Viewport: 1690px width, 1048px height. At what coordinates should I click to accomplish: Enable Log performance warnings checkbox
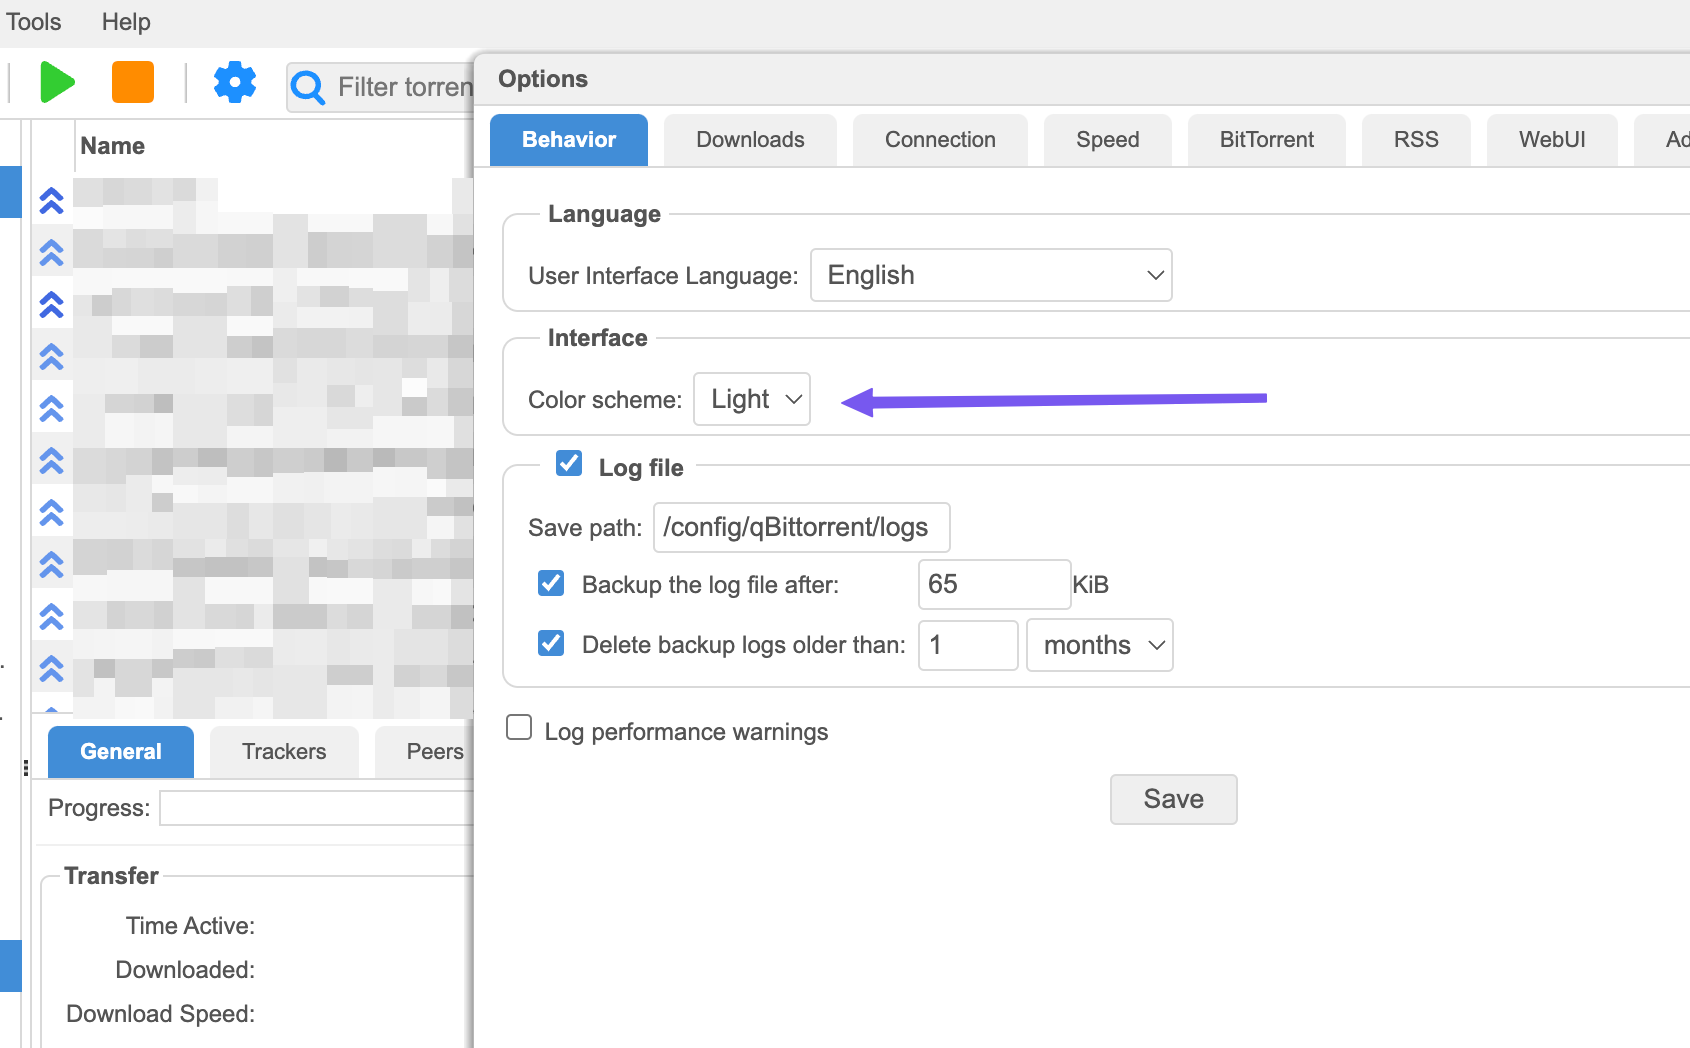[x=519, y=727]
